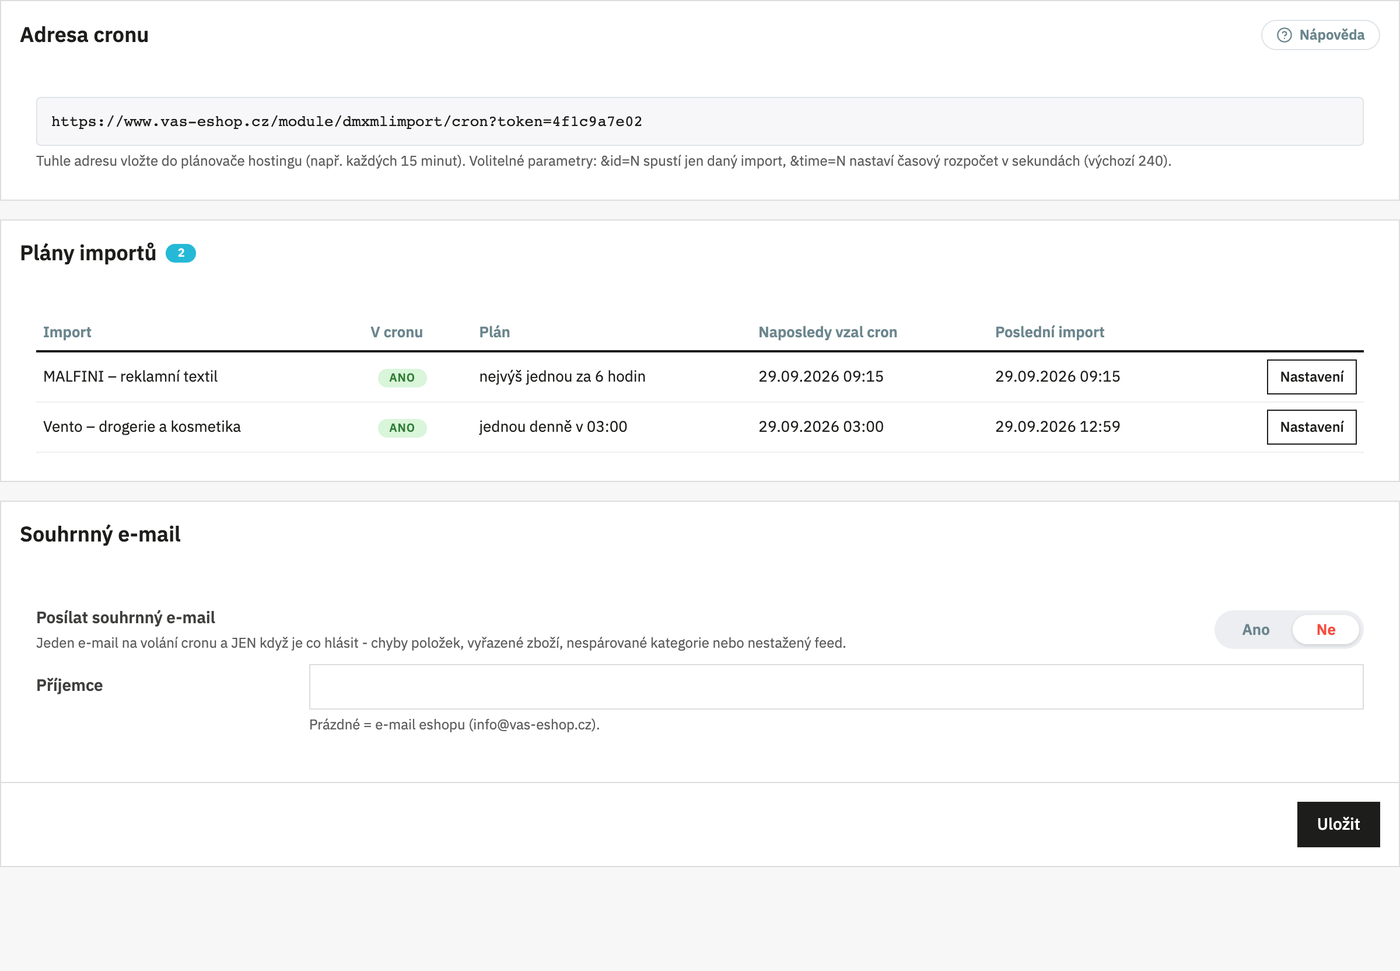The height and width of the screenshot is (971, 1400).
Task: Select the cron URL address field
Action: pos(700,121)
